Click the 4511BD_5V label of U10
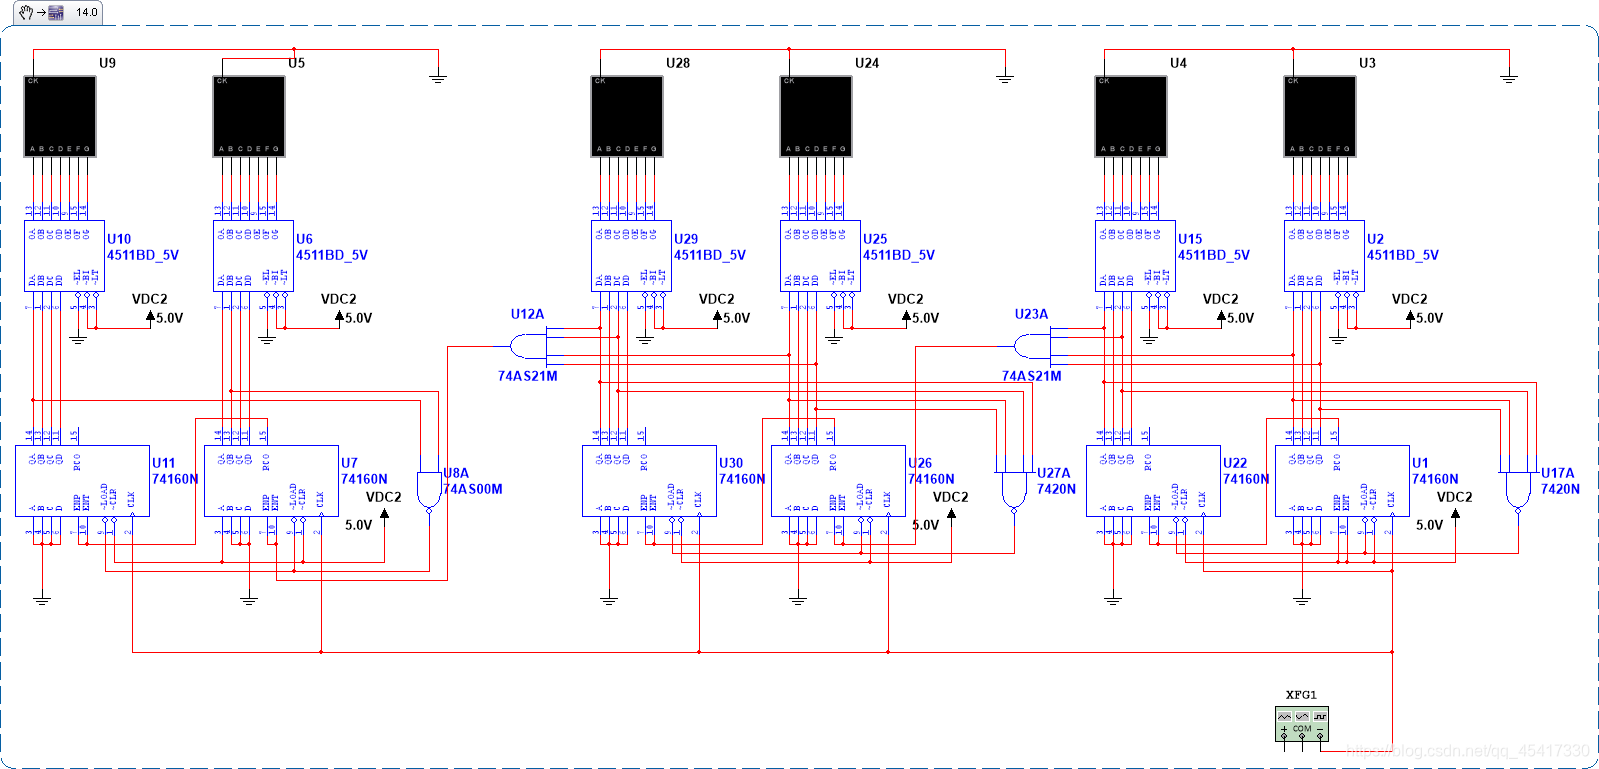Image resolution: width=1599 pixels, height=769 pixels. pyautogui.click(x=143, y=255)
